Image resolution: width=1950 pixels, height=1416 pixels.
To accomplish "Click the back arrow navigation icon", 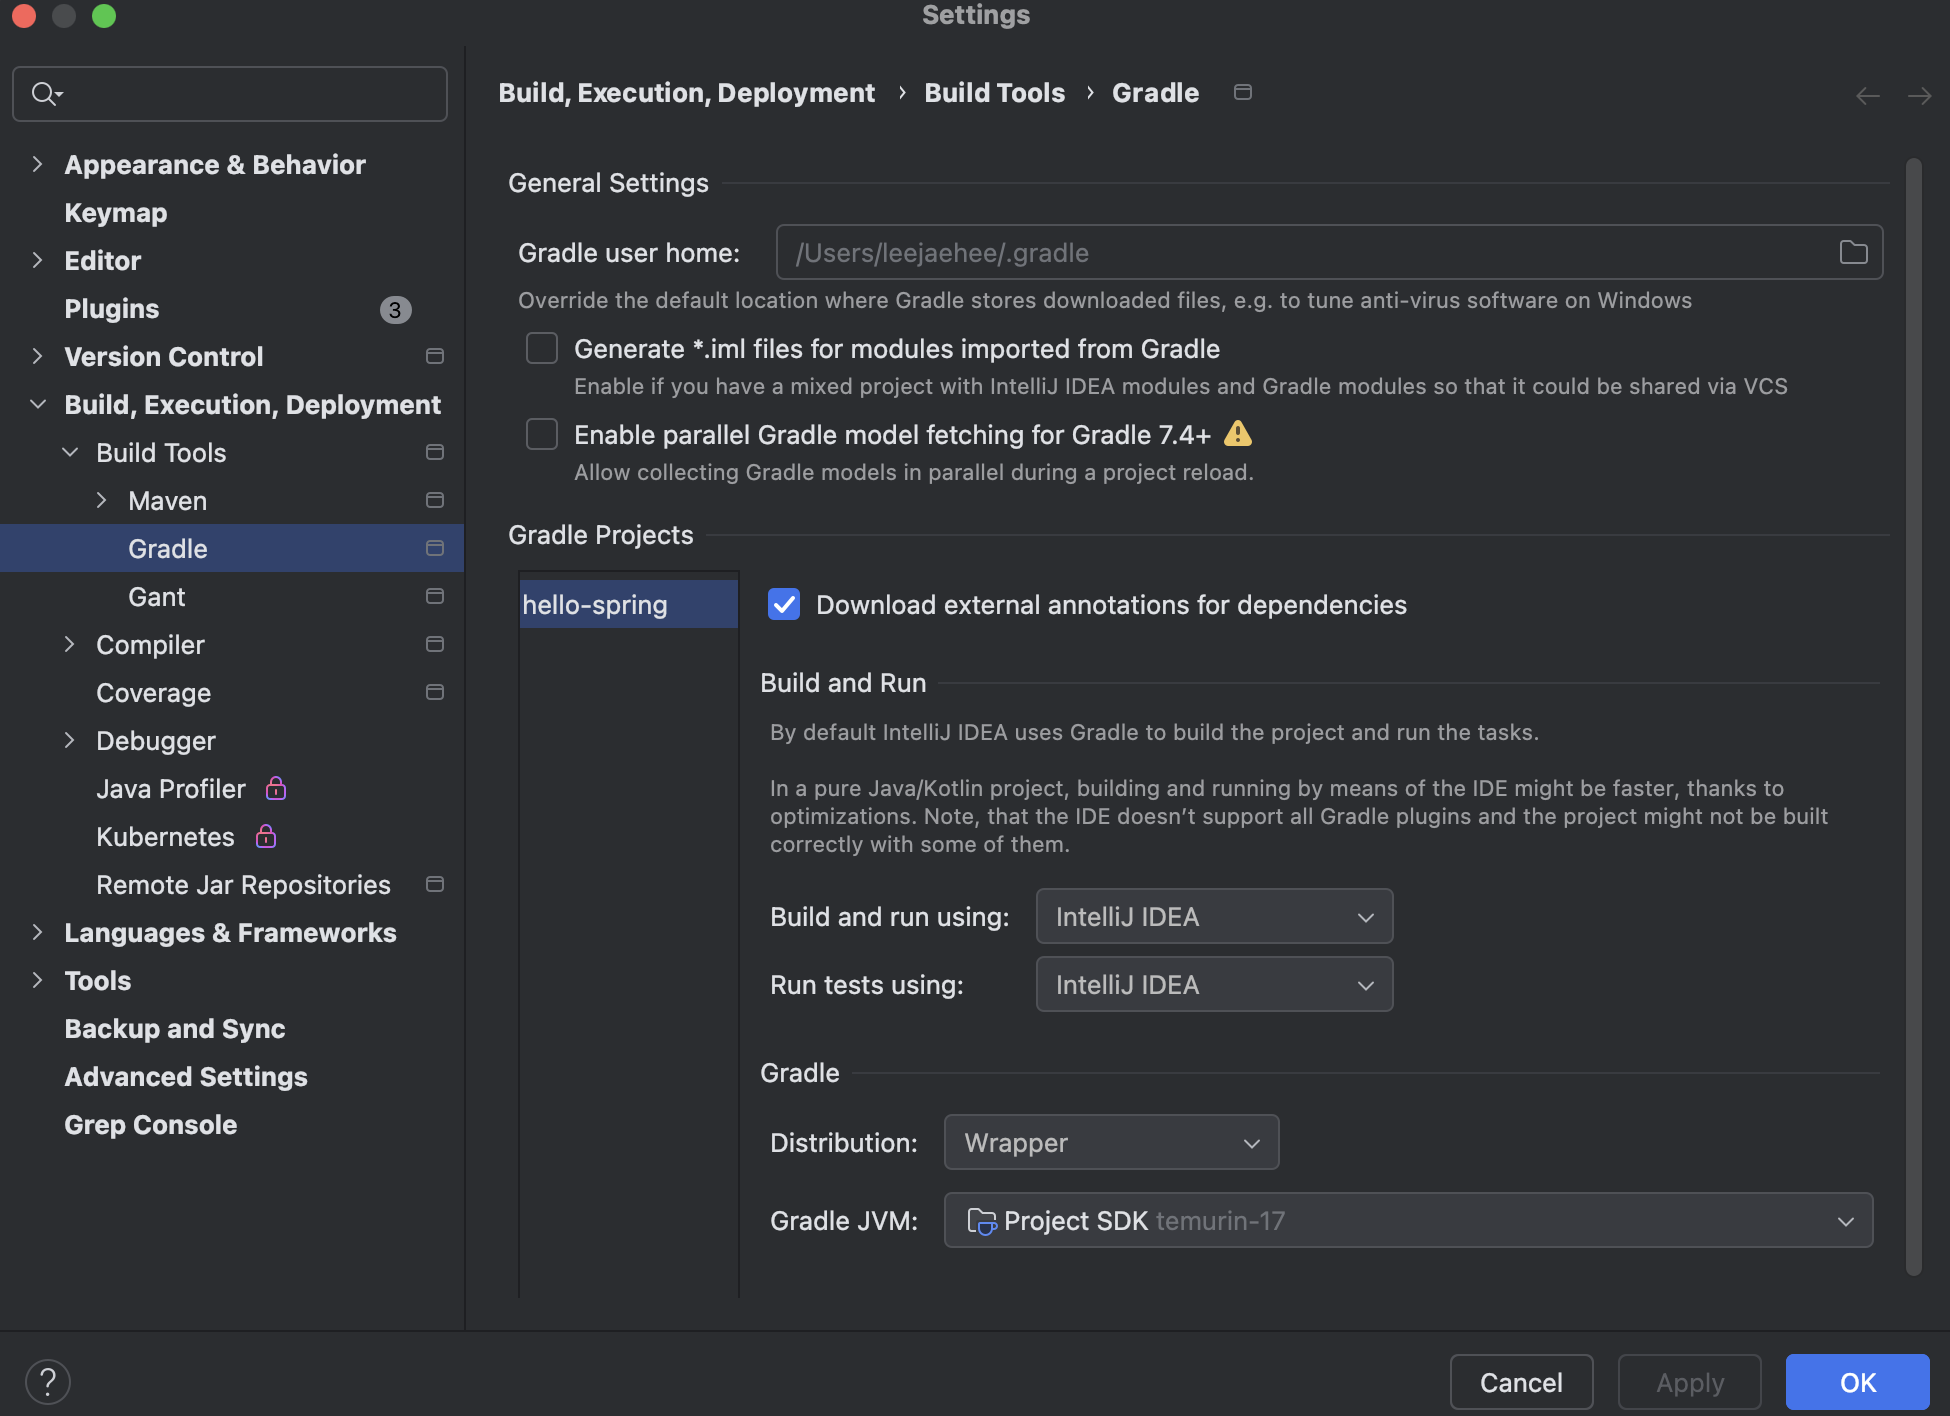I will click(1867, 96).
